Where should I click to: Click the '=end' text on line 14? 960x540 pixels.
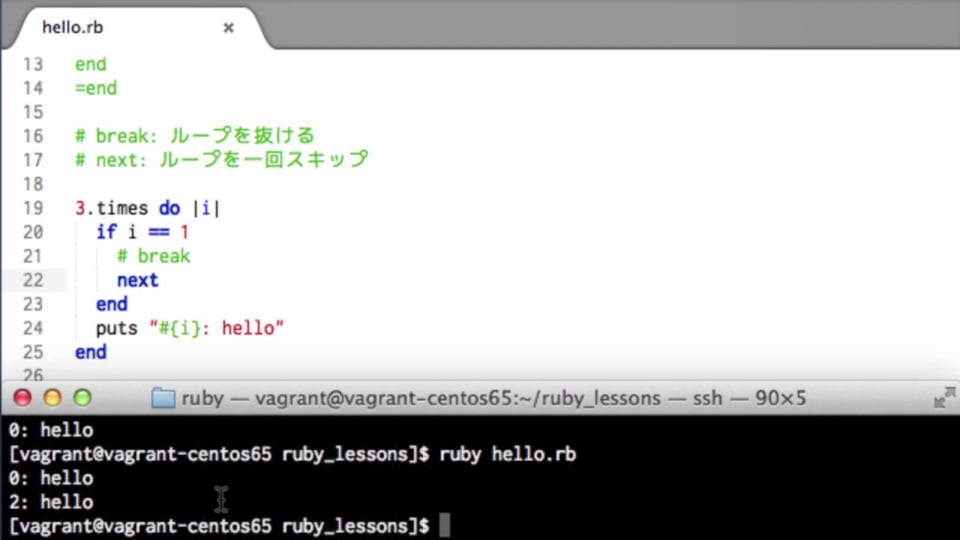pyautogui.click(x=96, y=88)
